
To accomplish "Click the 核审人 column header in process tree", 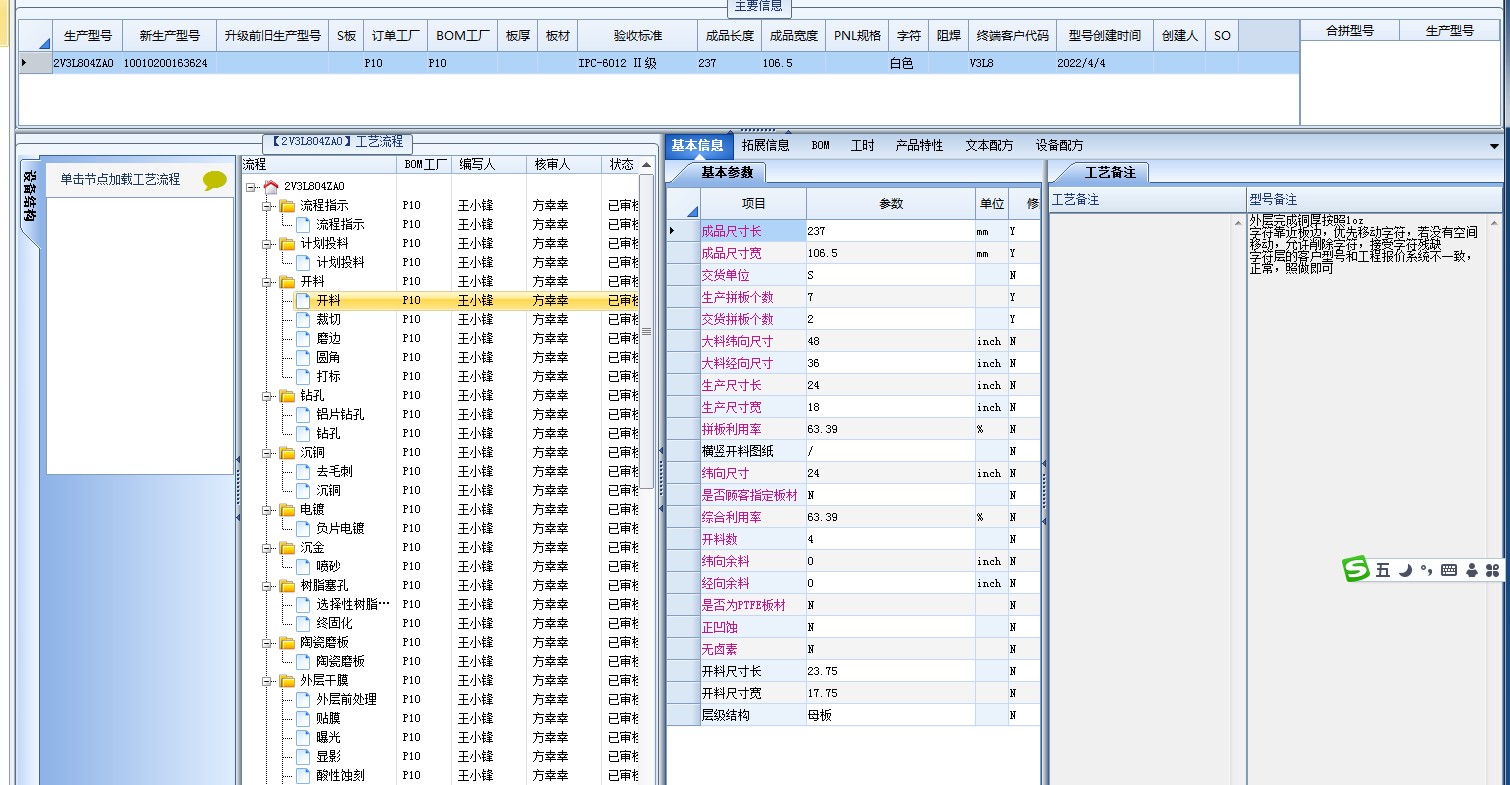I will pos(564,164).
